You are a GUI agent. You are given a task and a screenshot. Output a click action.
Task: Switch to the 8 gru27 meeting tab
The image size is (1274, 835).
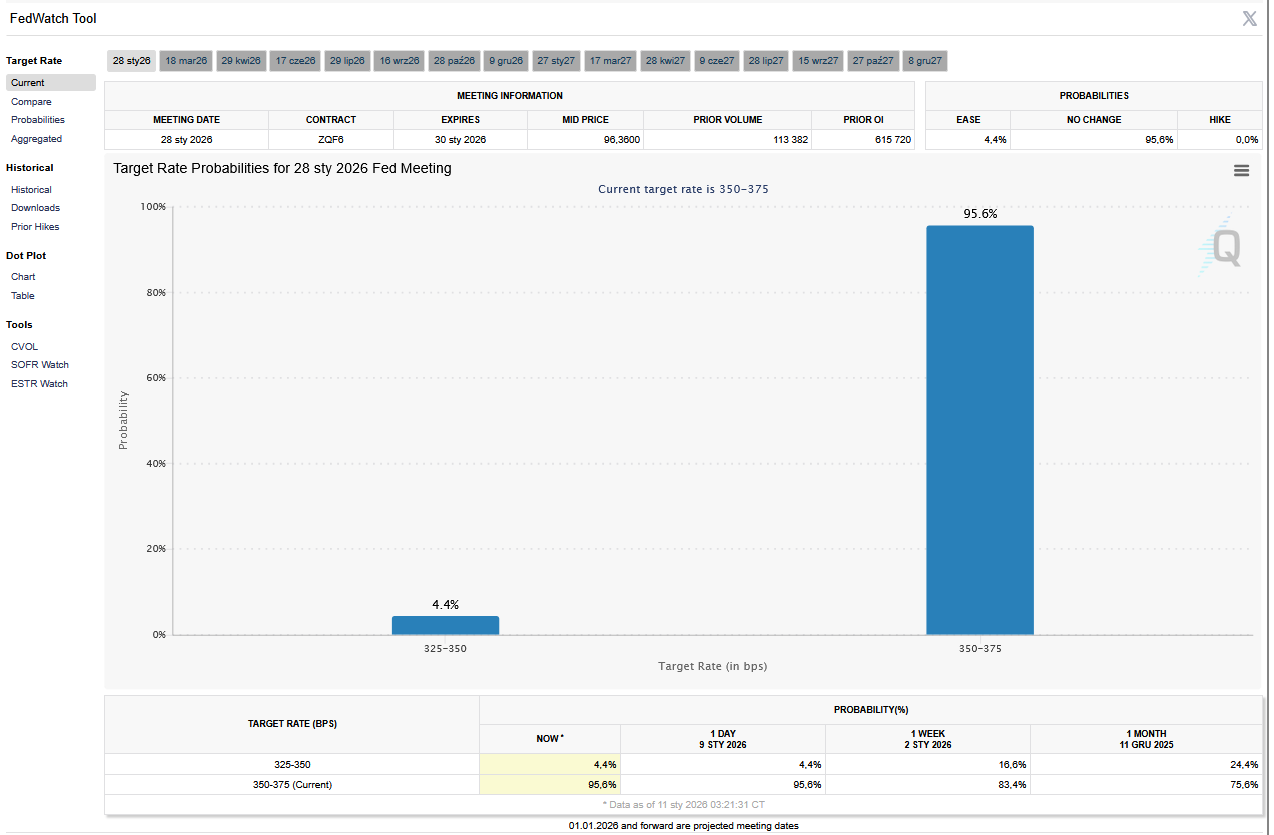pyautogui.click(x=924, y=61)
